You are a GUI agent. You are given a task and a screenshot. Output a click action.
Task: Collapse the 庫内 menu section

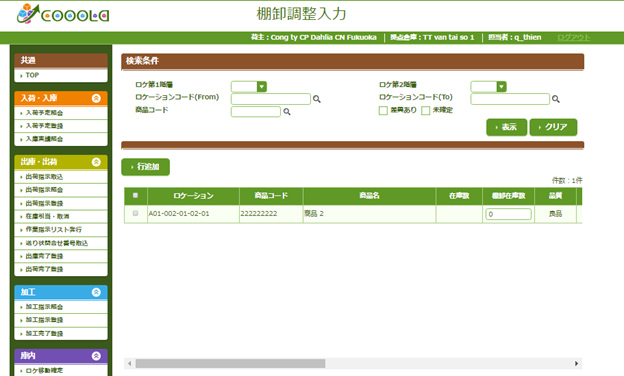pyautogui.click(x=96, y=356)
